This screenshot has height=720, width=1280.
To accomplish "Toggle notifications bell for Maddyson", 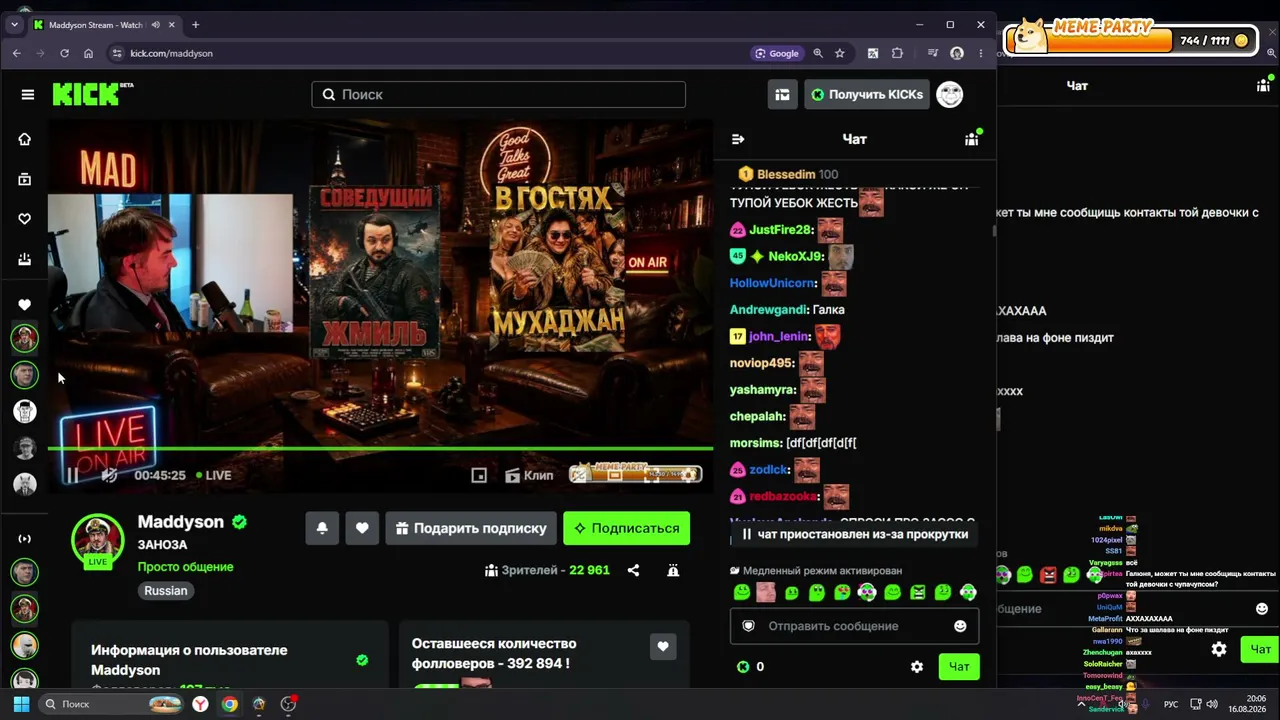I will click(x=322, y=528).
